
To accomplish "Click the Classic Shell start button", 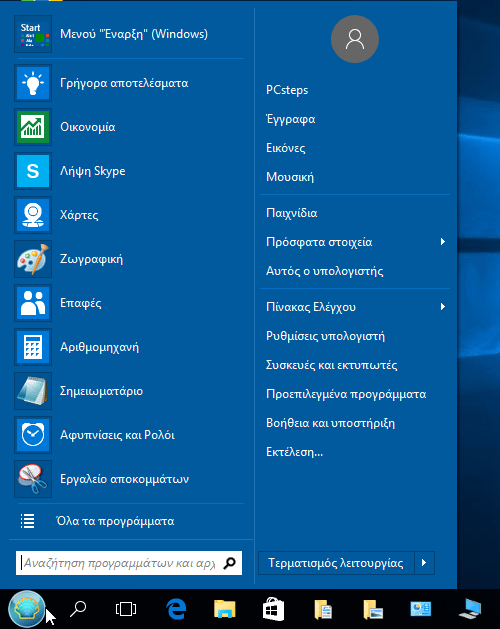I will (26, 609).
